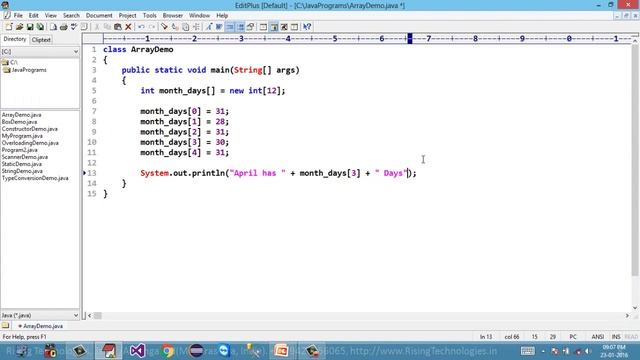Select TypeConversionDemo.java in the file list
Screen dimensions: 640x360
[35, 178]
